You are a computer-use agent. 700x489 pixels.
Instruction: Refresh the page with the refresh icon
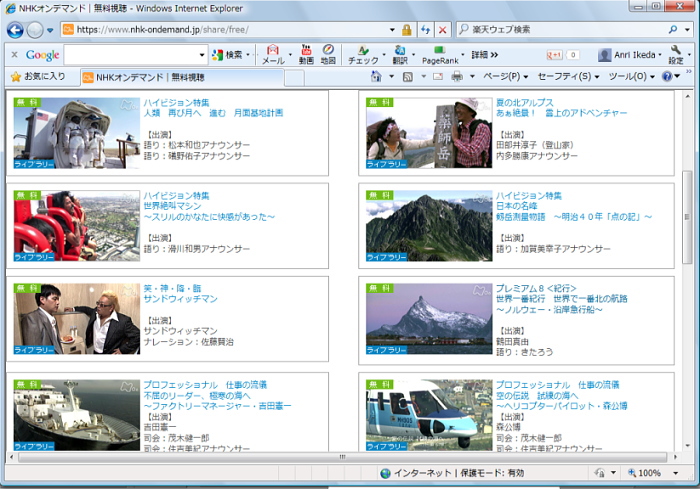pyautogui.click(x=425, y=30)
